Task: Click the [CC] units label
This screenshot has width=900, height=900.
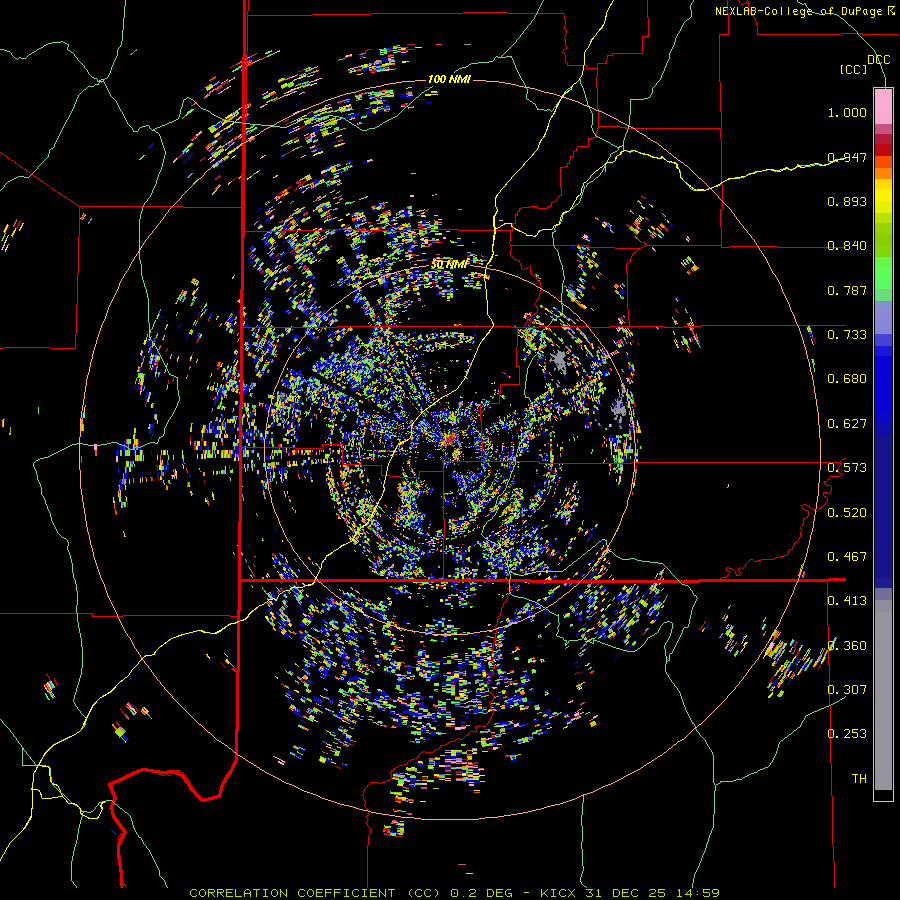Action: pyautogui.click(x=854, y=69)
